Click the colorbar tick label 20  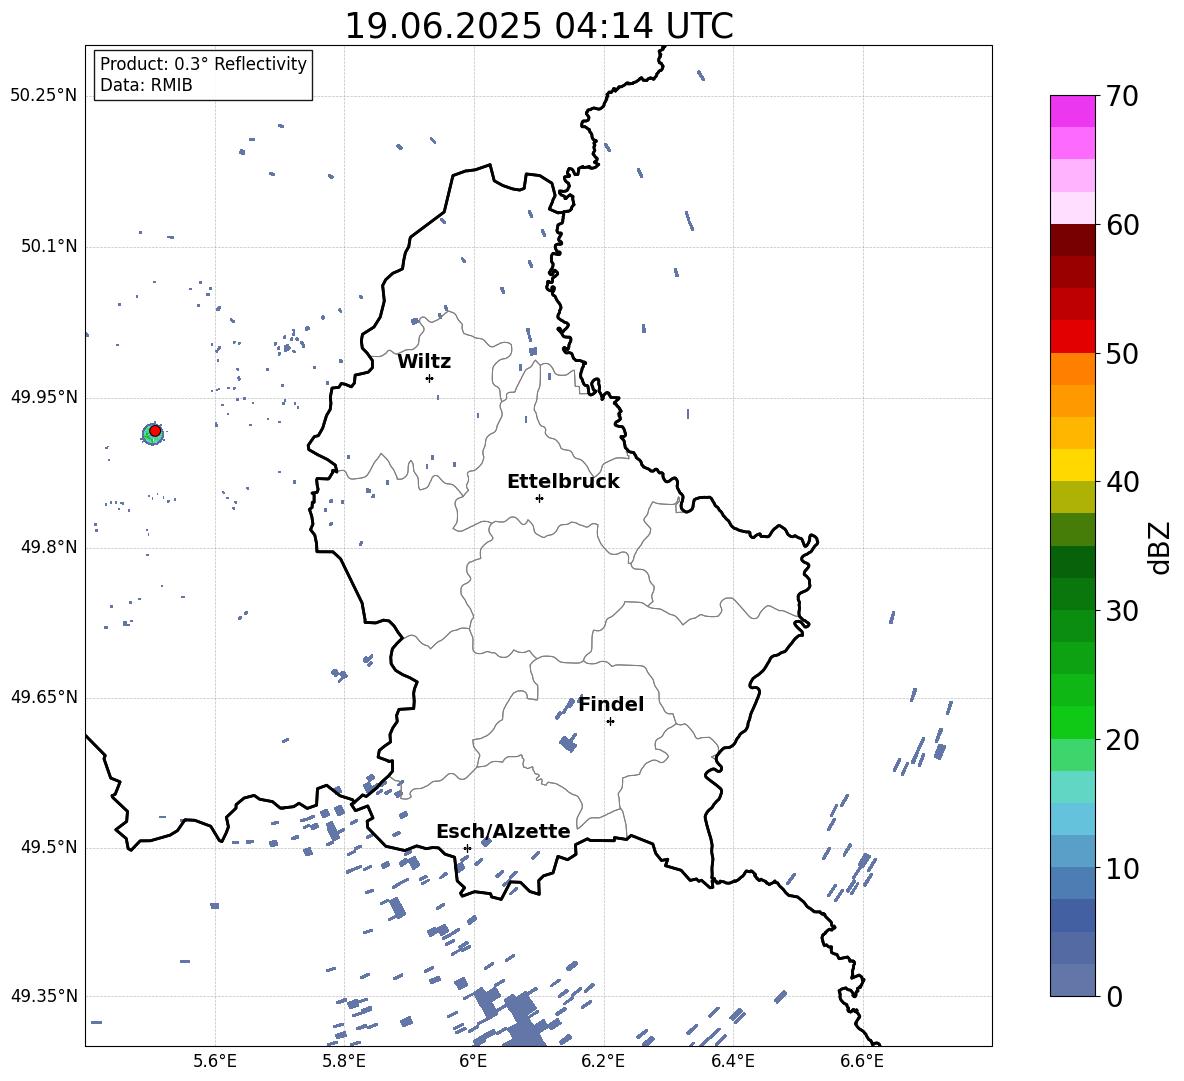pyautogui.click(x=1122, y=740)
